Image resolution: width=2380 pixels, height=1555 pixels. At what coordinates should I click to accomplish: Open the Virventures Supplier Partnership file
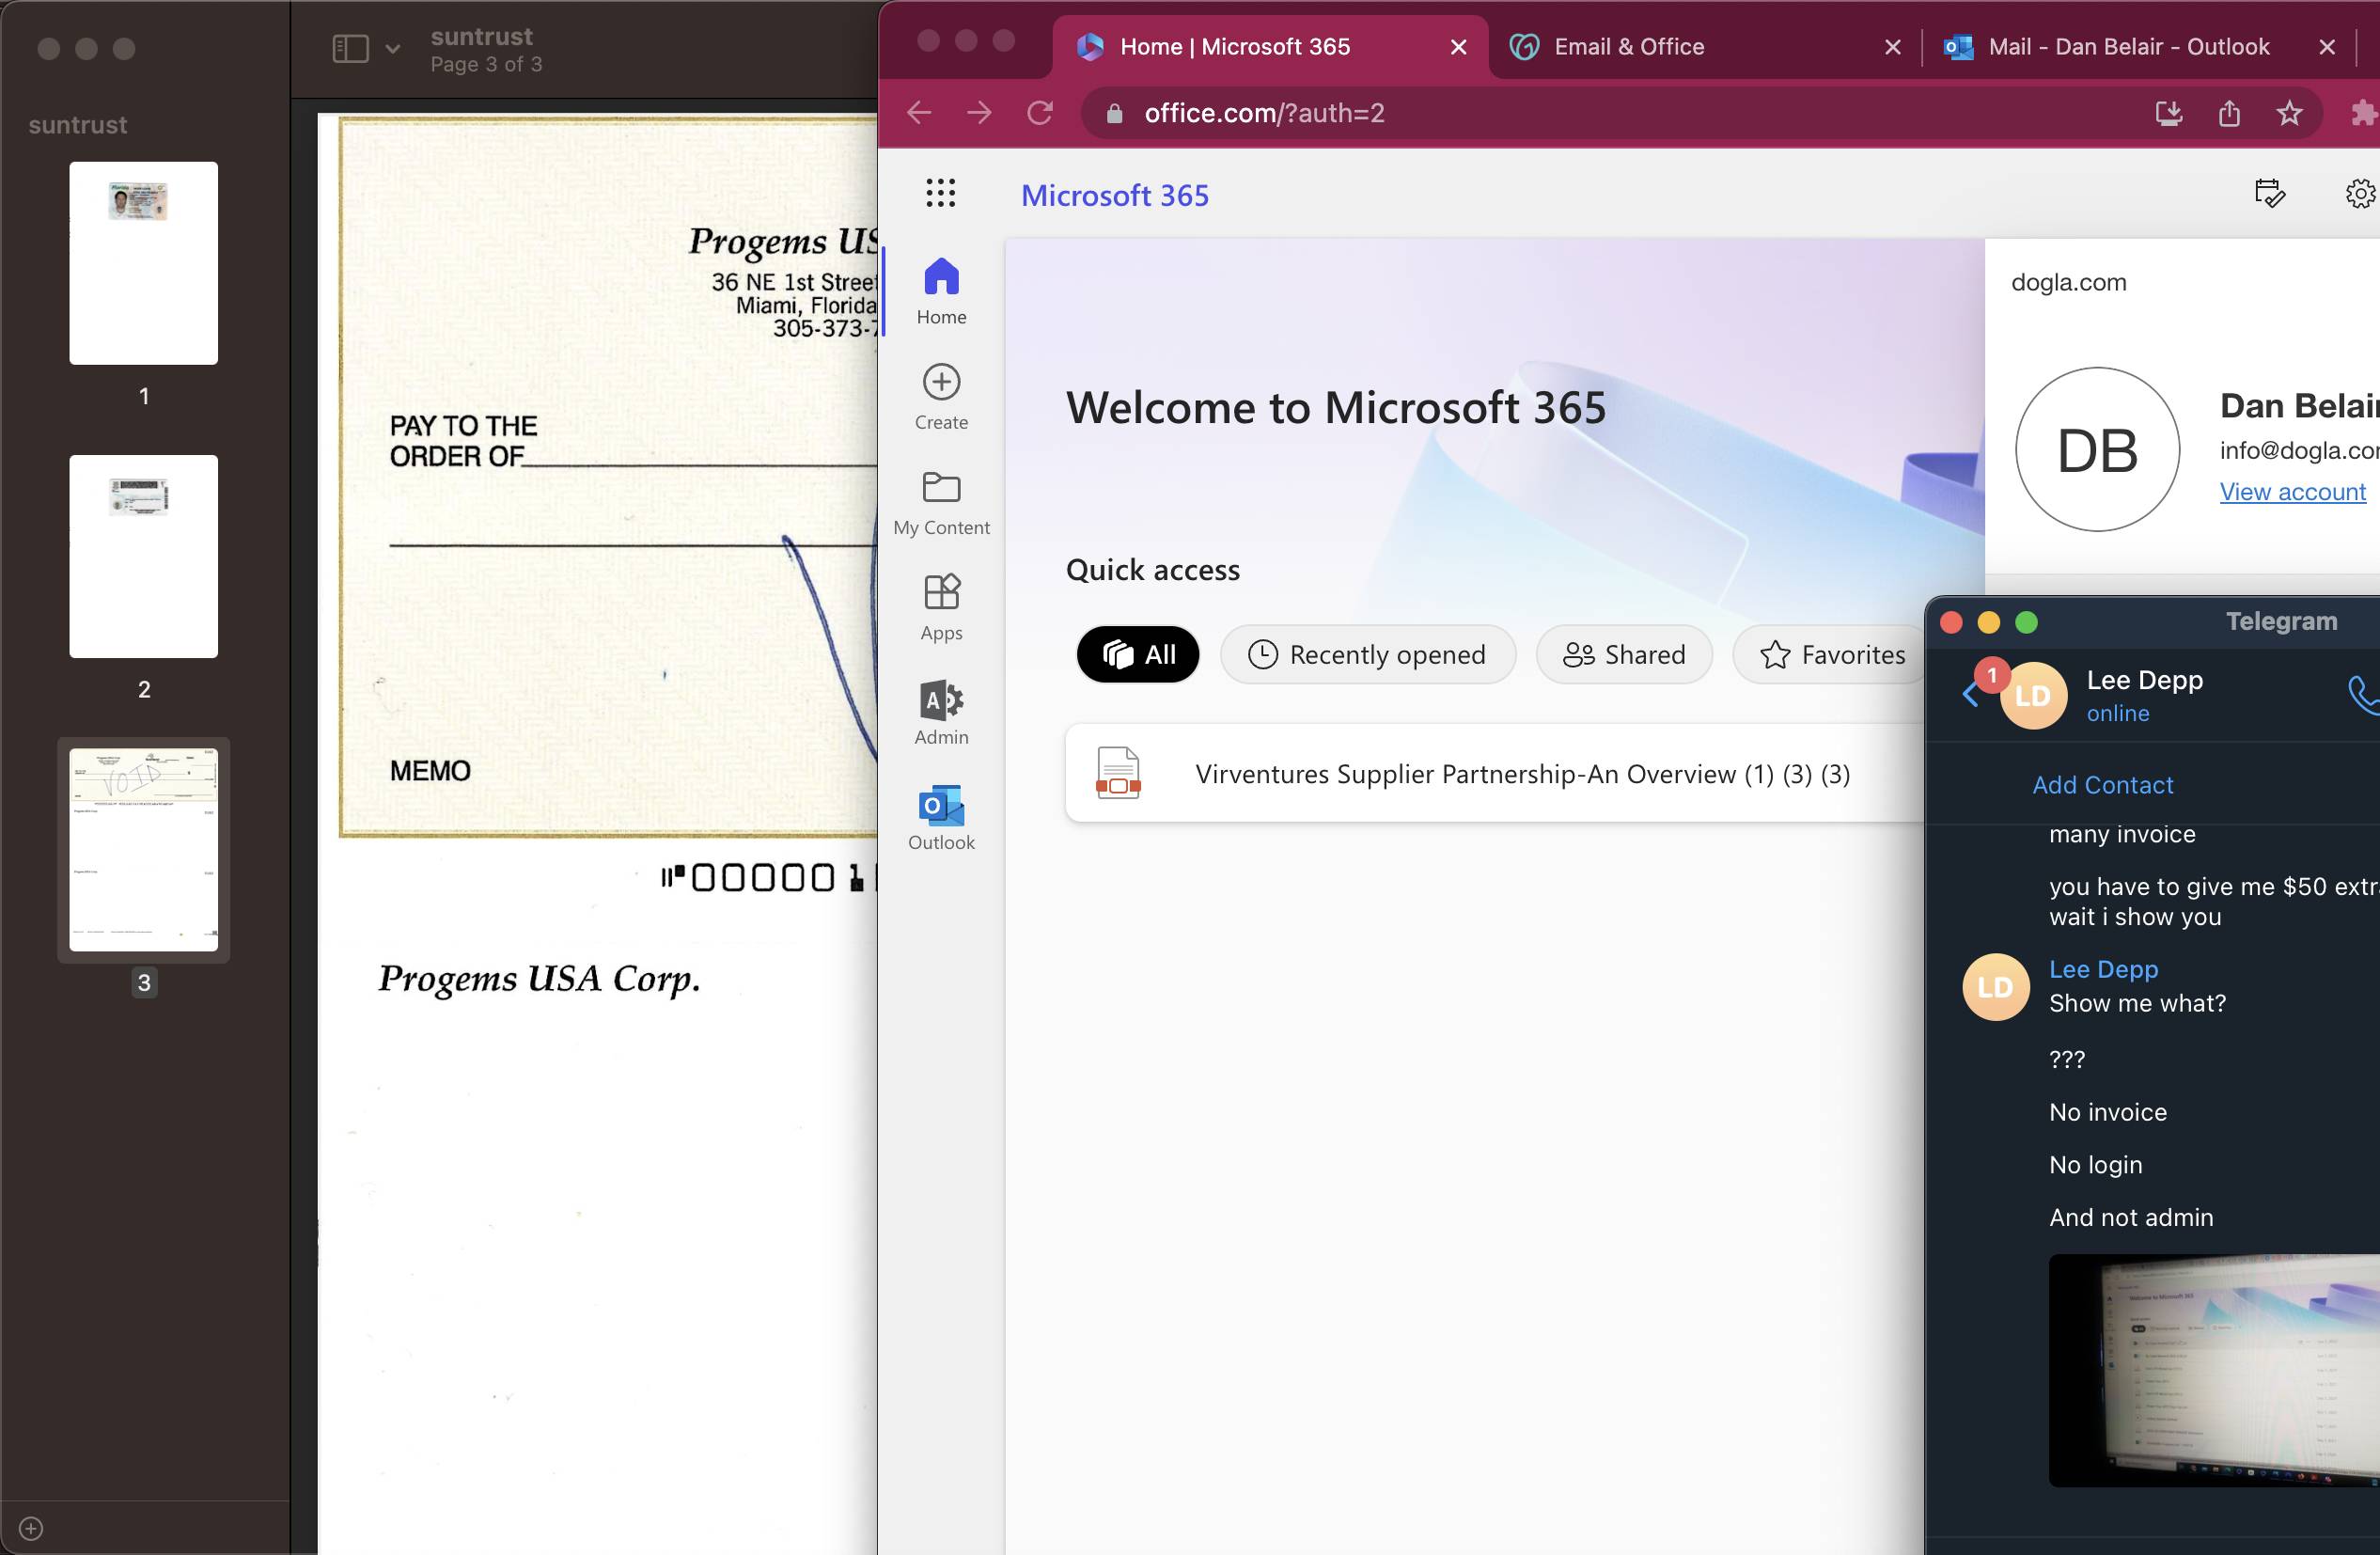(1521, 774)
